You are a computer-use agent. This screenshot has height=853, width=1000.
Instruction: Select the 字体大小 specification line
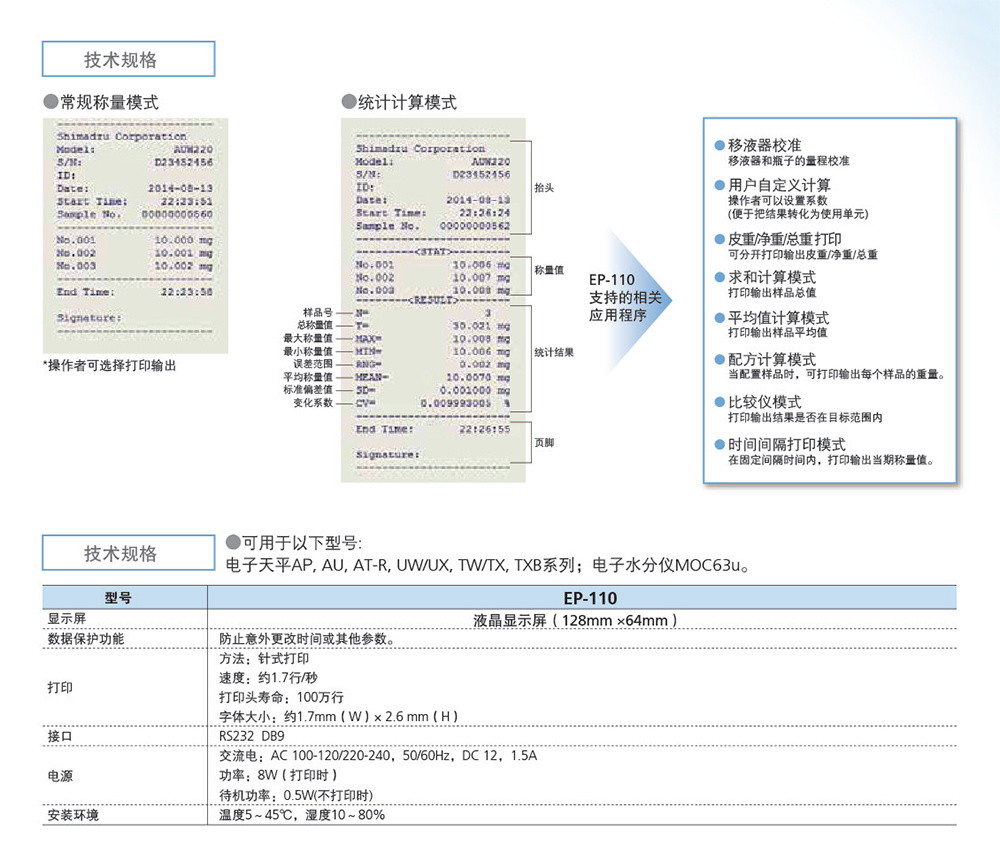click(x=339, y=717)
